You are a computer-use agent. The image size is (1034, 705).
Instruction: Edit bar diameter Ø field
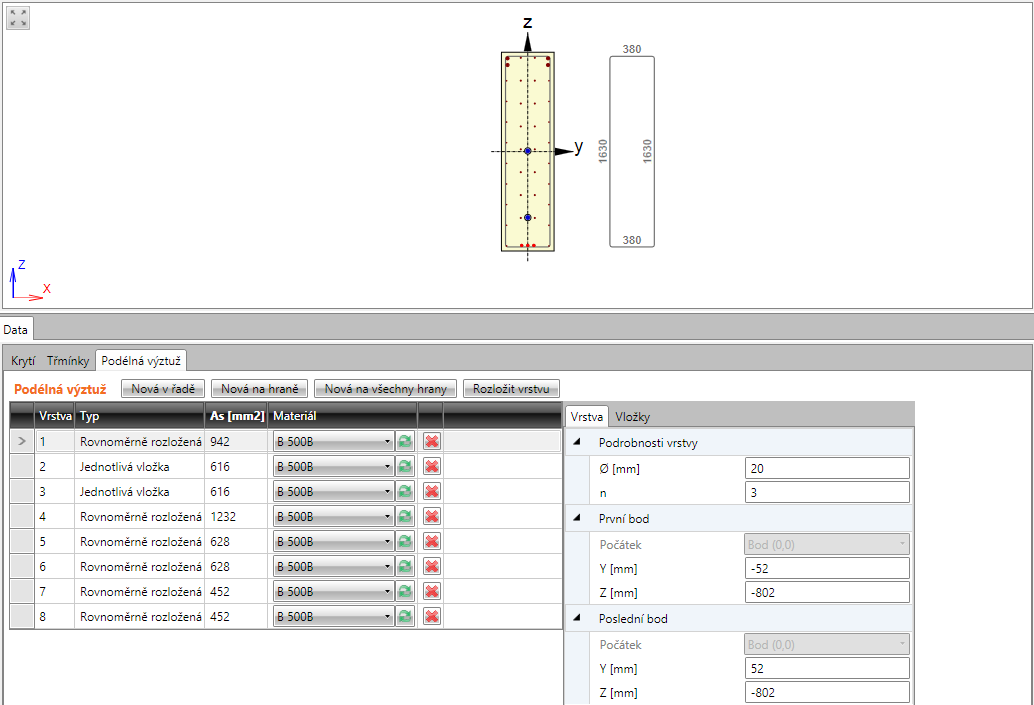(827, 468)
